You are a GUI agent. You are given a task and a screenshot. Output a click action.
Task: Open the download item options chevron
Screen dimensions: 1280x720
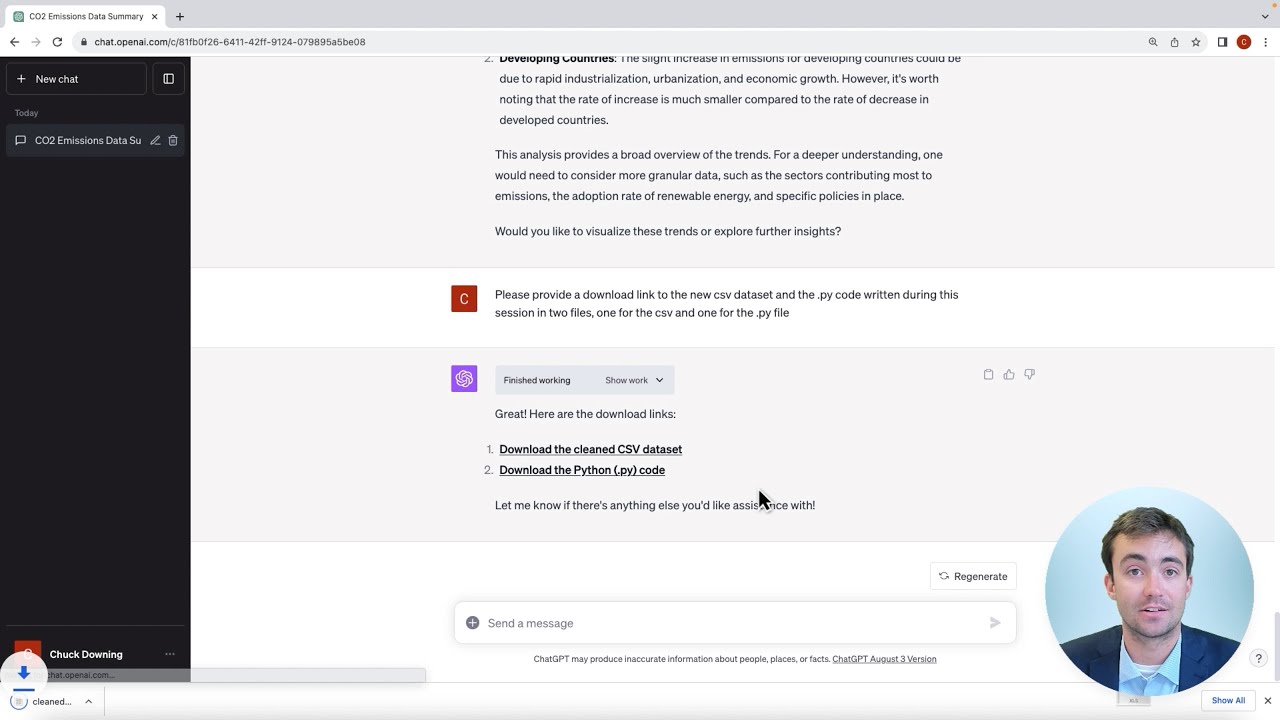(88, 701)
